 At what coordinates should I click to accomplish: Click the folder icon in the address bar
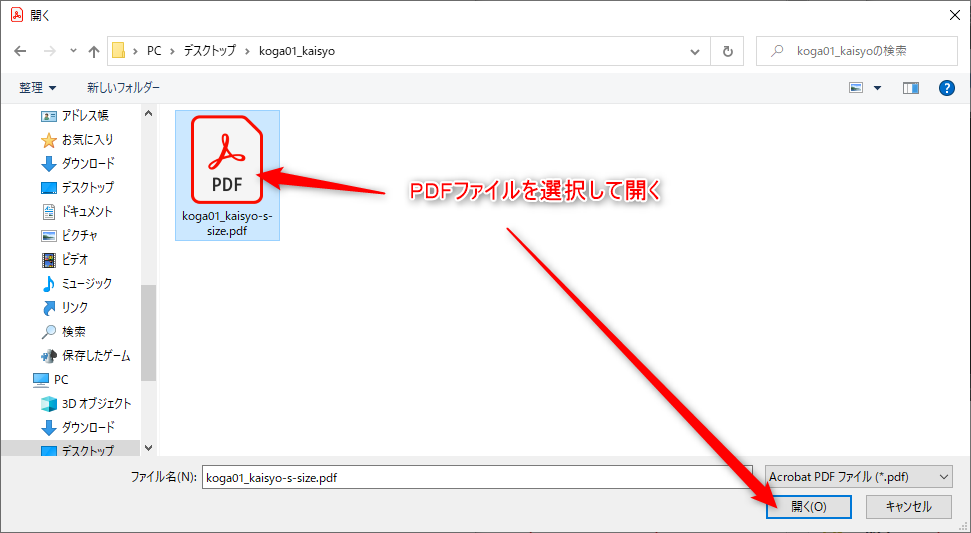point(118,51)
